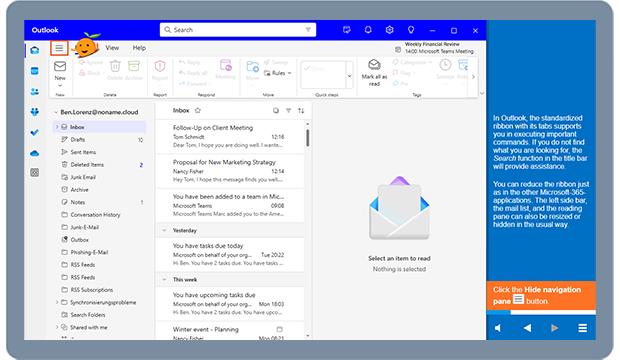Open the Weekly Financial Review meeting reminder

coord(435,48)
